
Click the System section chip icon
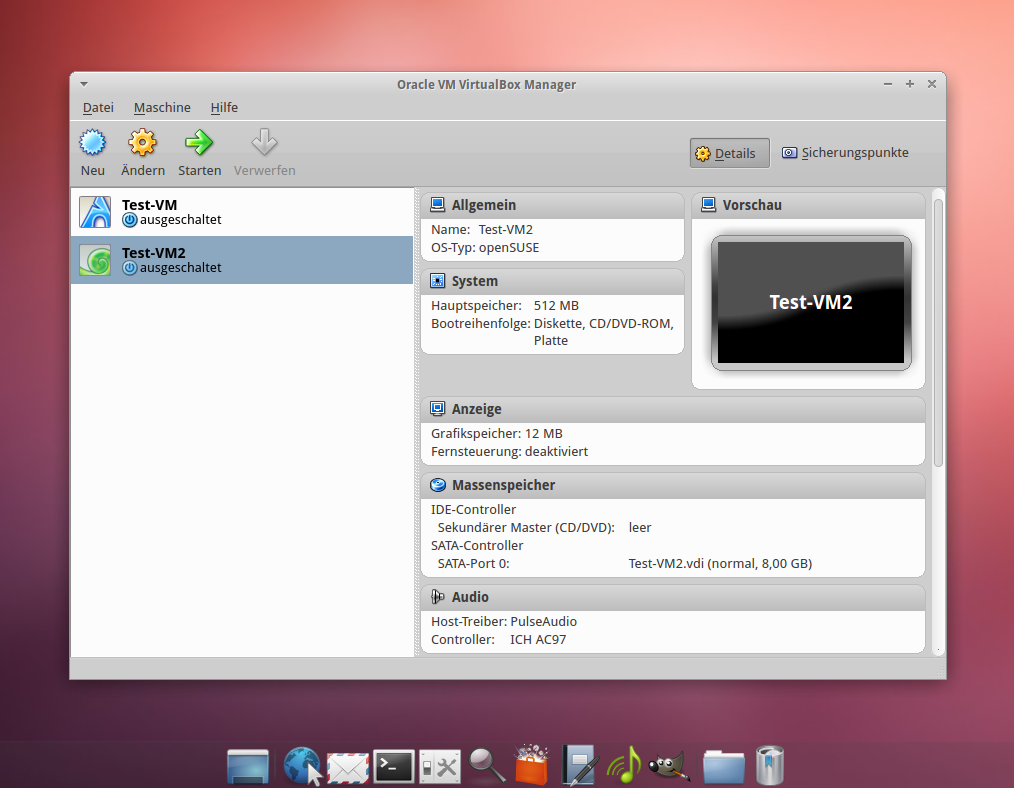pyautogui.click(x=438, y=281)
